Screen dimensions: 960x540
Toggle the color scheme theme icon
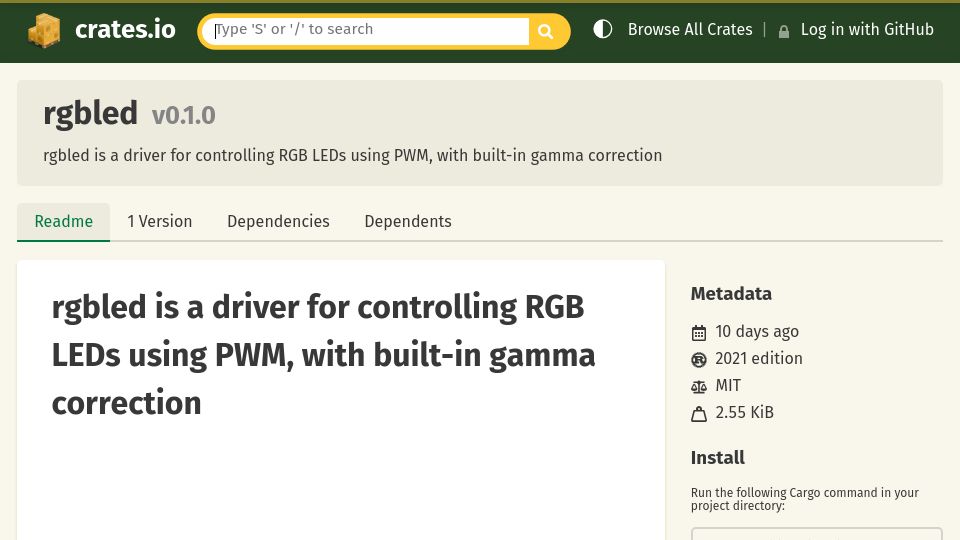602,29
